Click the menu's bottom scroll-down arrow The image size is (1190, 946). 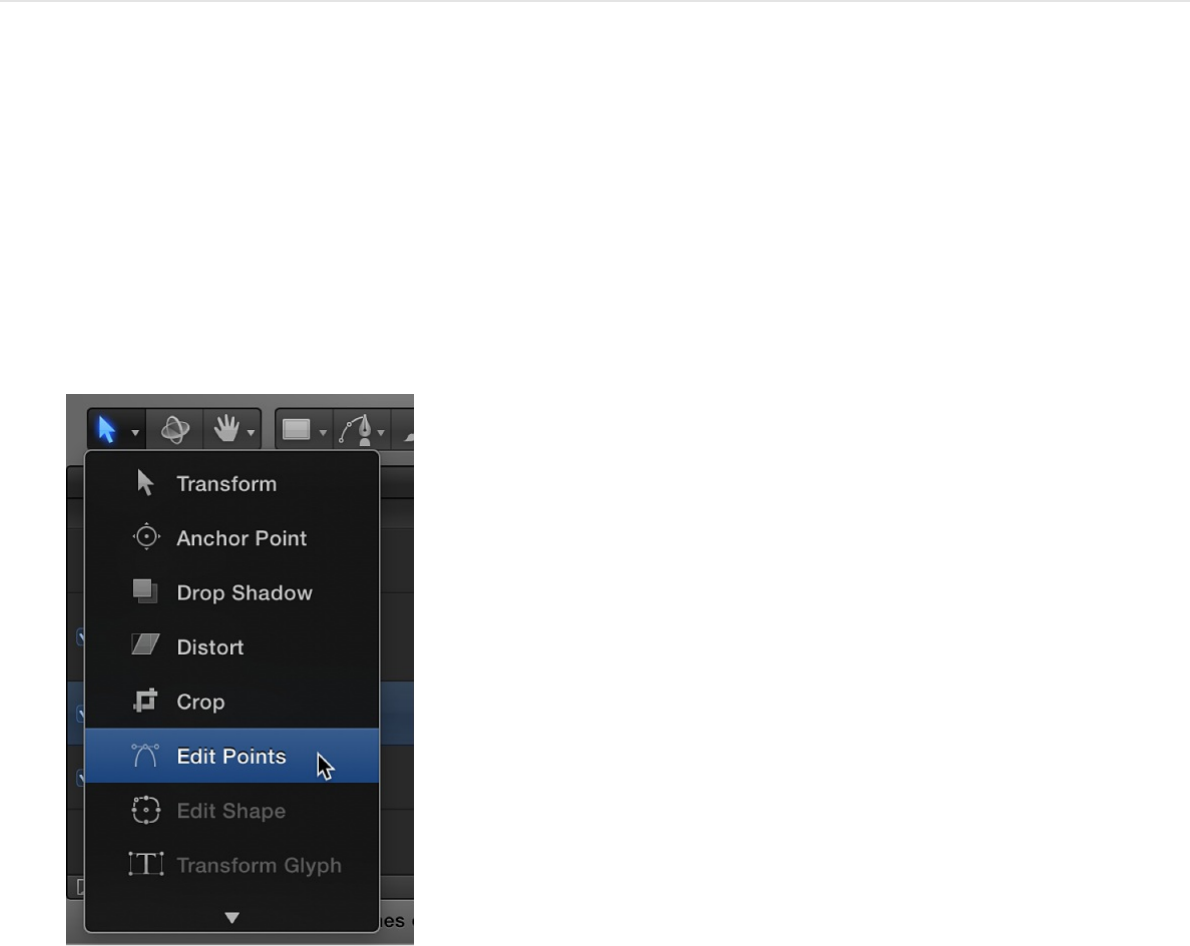click(x=232, y=918)
